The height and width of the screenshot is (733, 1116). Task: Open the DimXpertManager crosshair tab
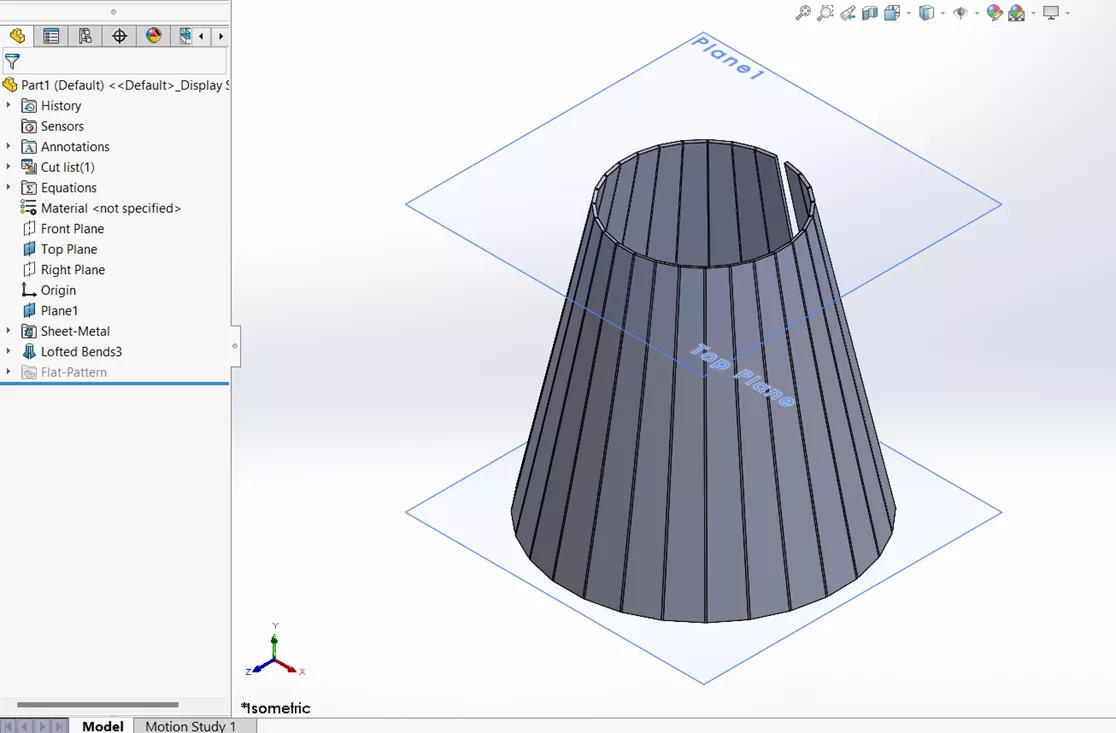pos(120,36)
